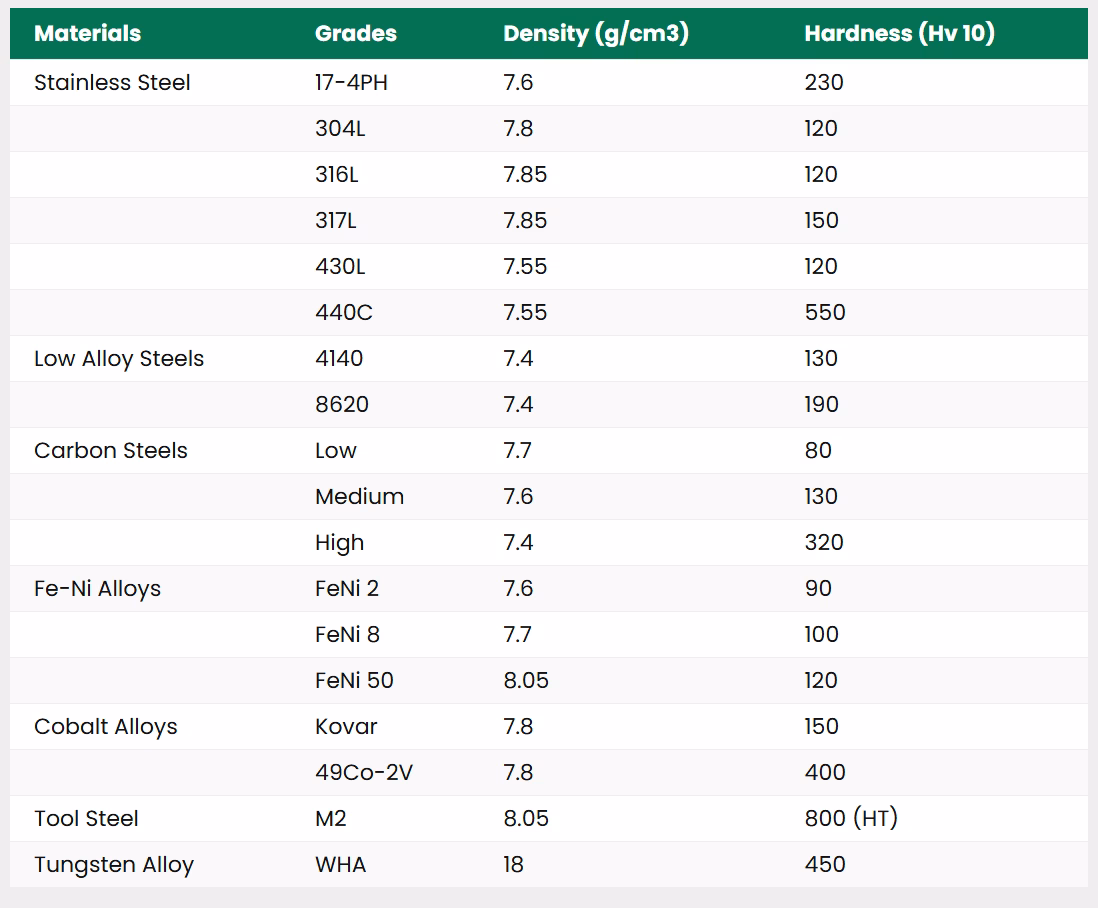Click the 8620 grade cell
This screenshot has width=1098, height=908.
coord(342,405)
